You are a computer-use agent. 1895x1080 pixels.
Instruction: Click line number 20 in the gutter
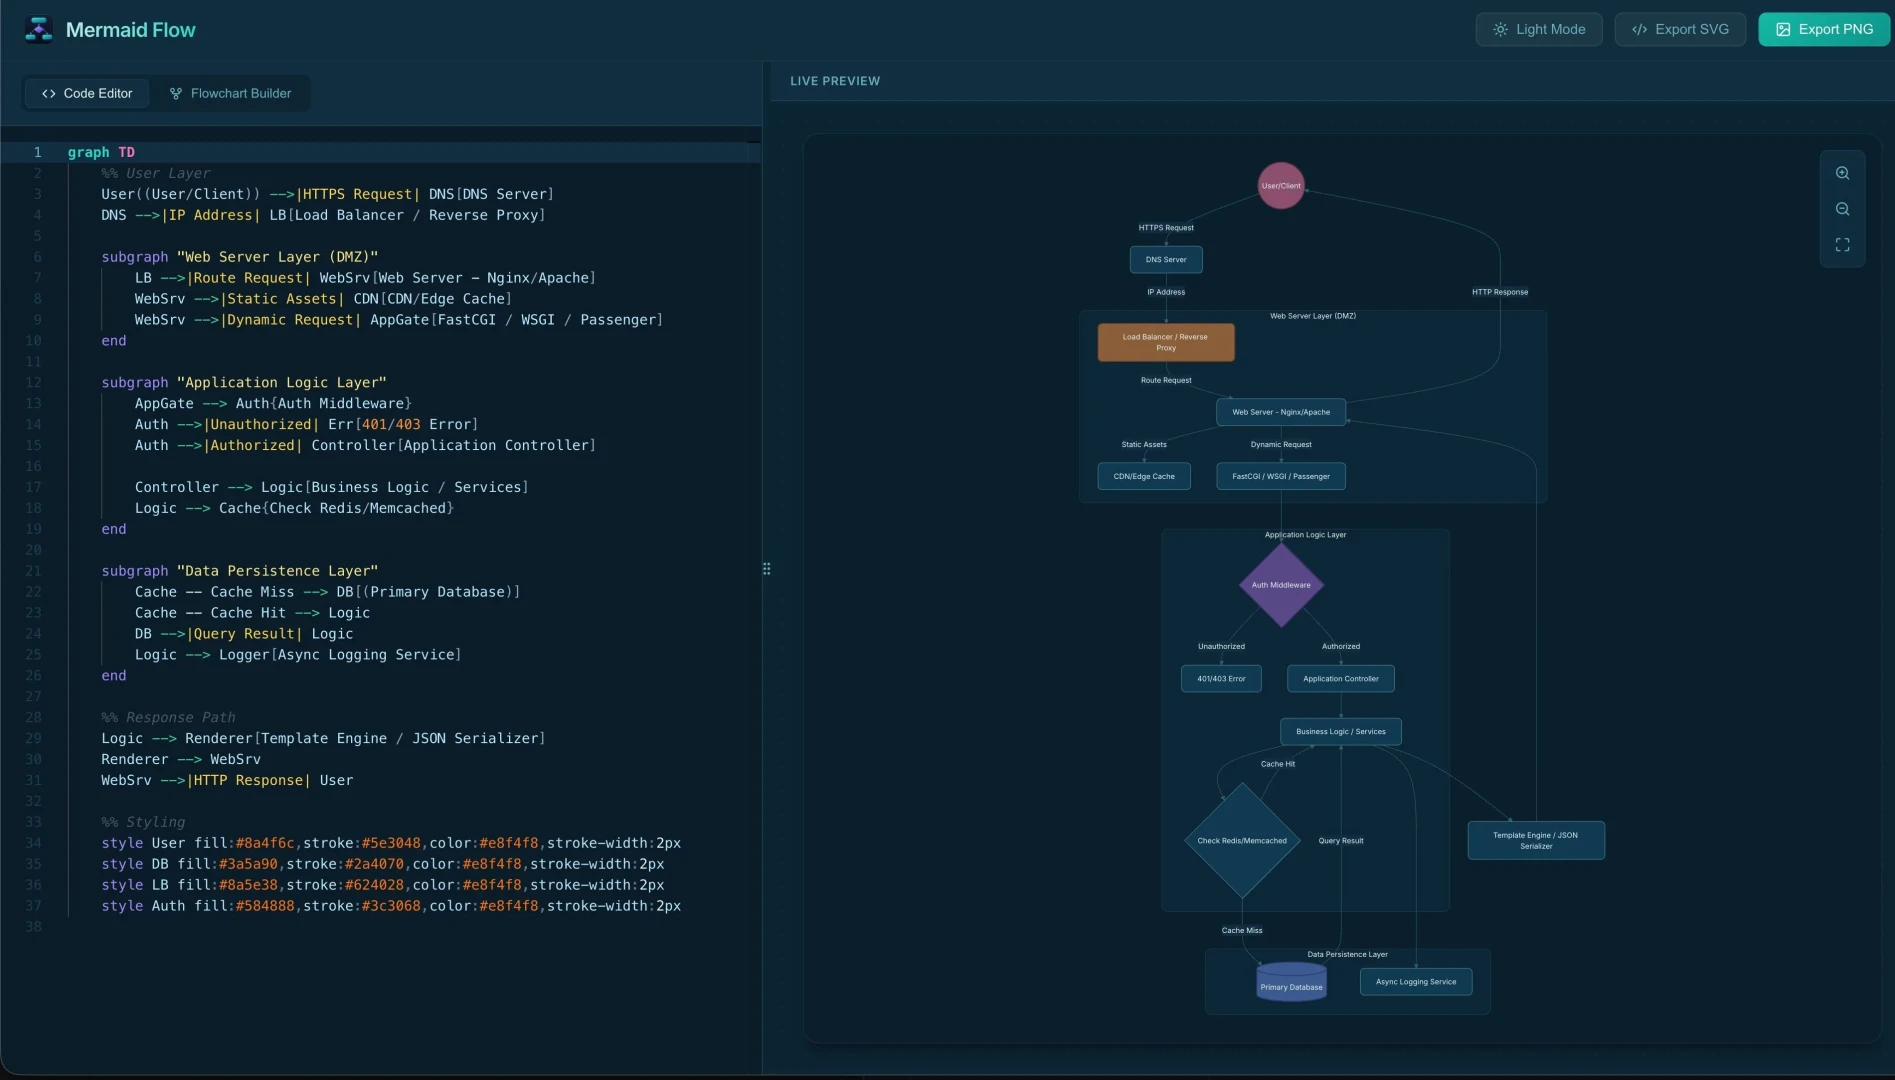click(33, 550)
